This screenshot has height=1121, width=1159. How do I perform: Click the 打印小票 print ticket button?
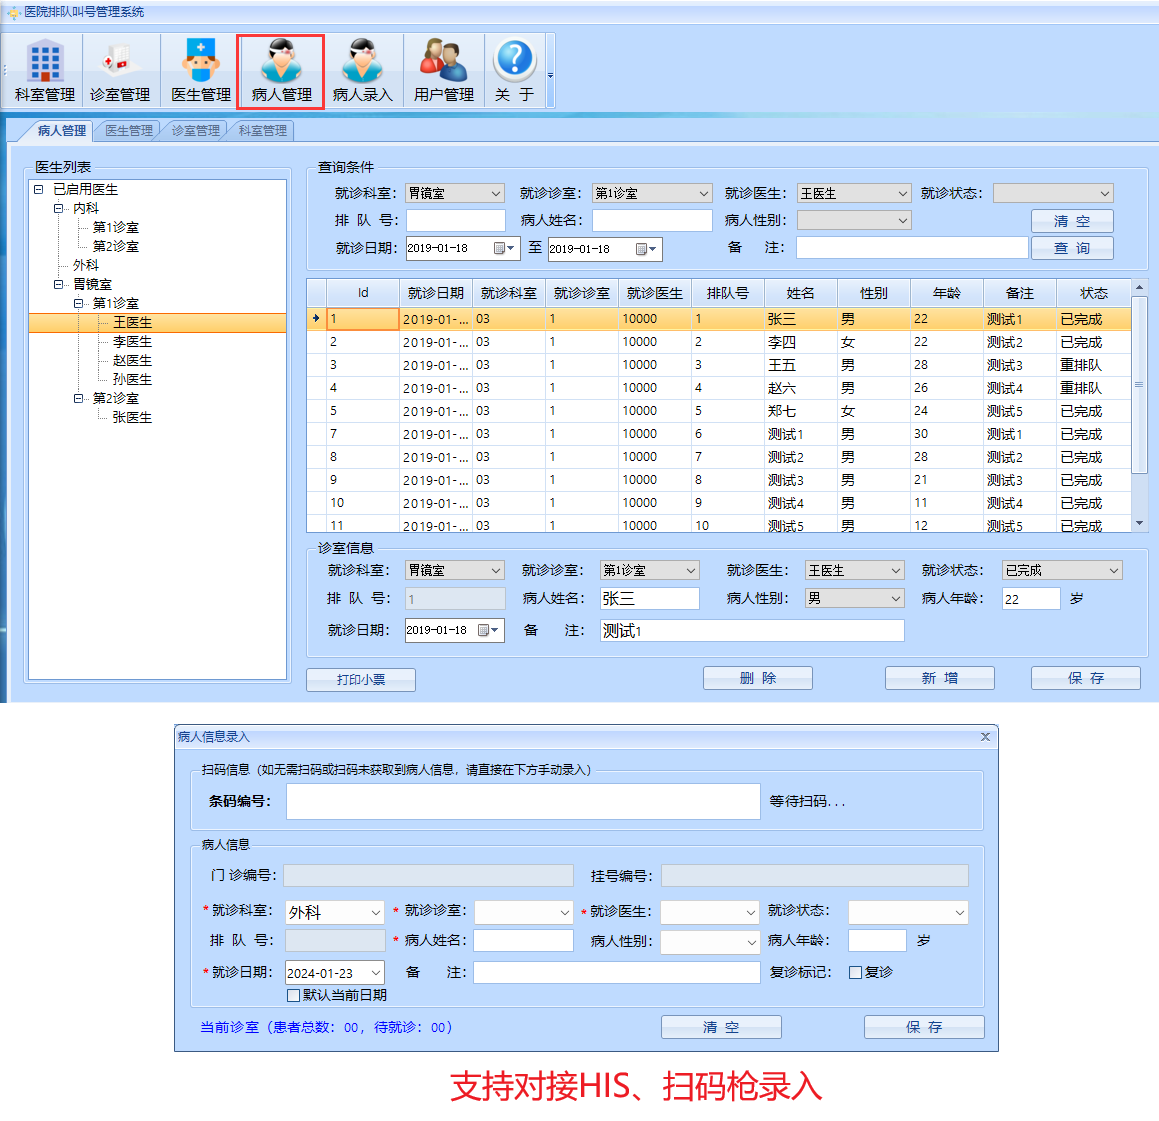[x=360, y=679]
